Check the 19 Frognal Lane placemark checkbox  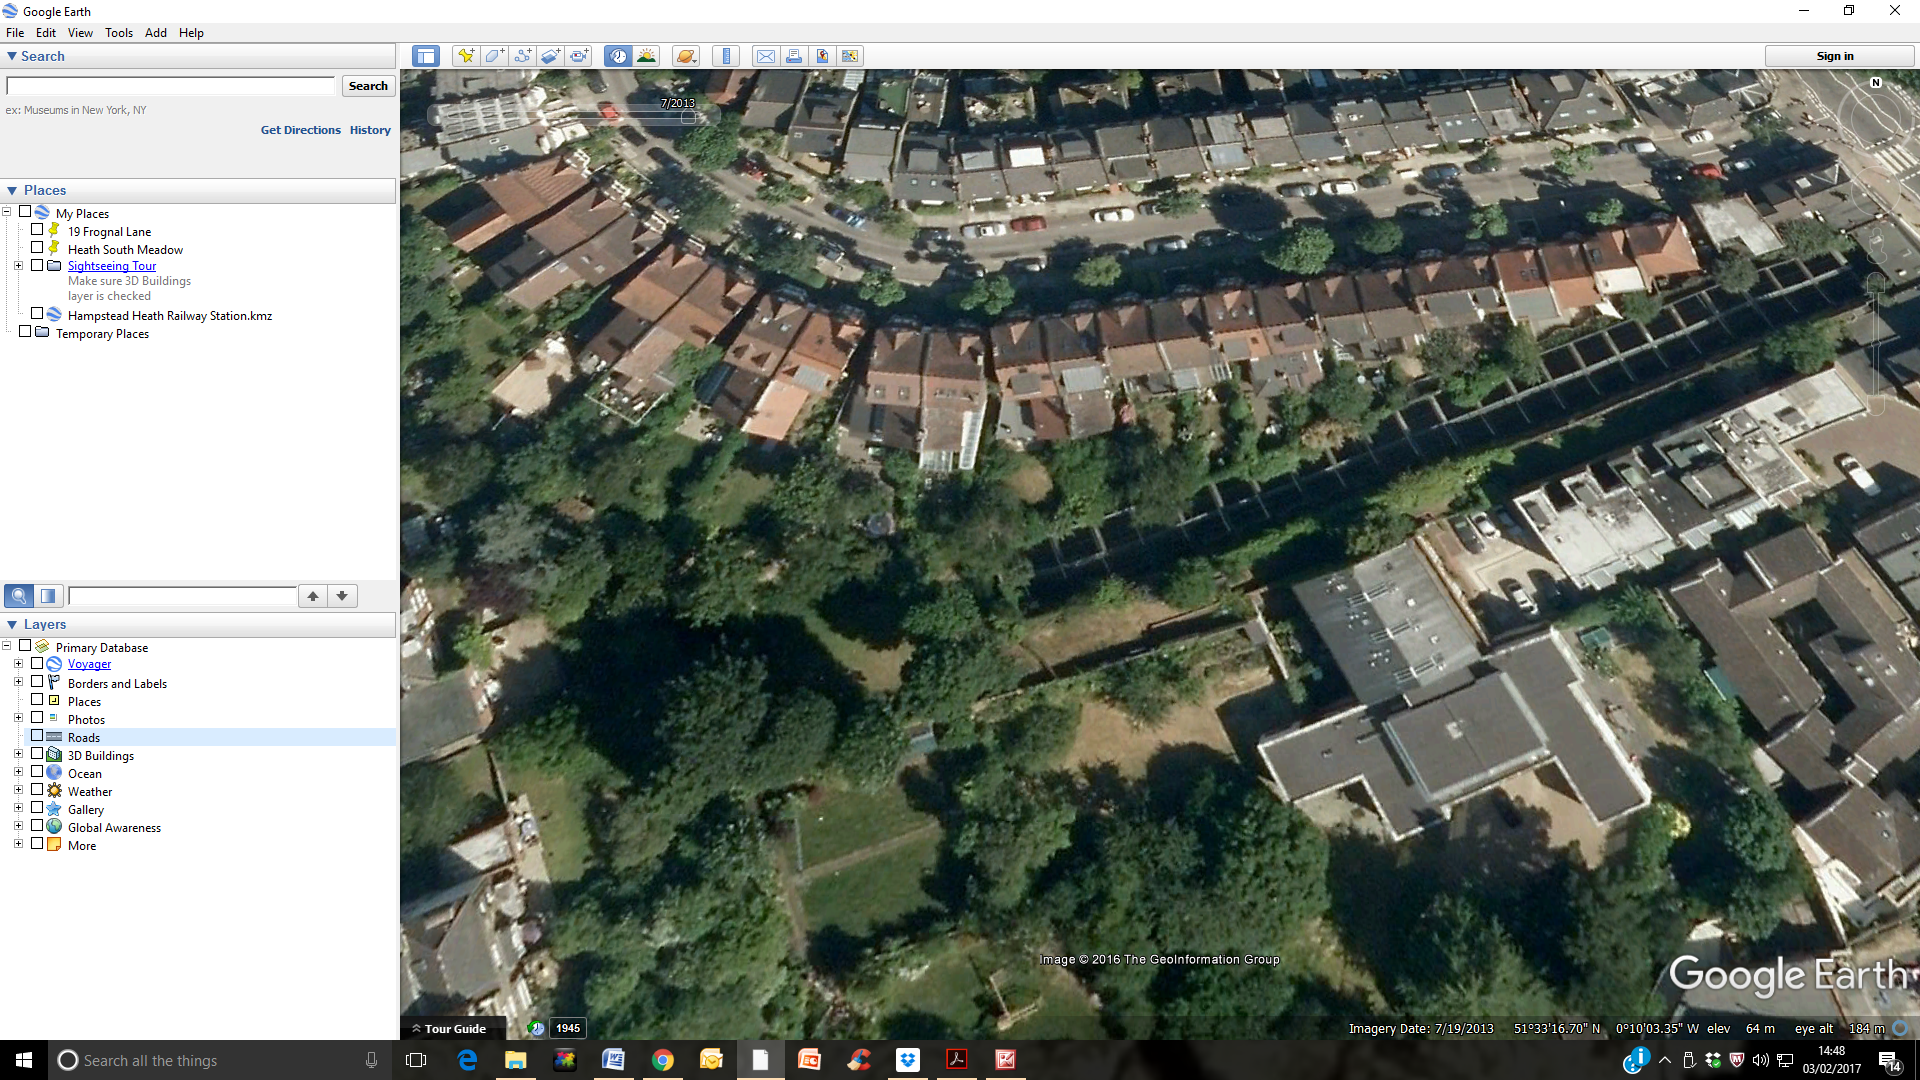click(37, 230)
